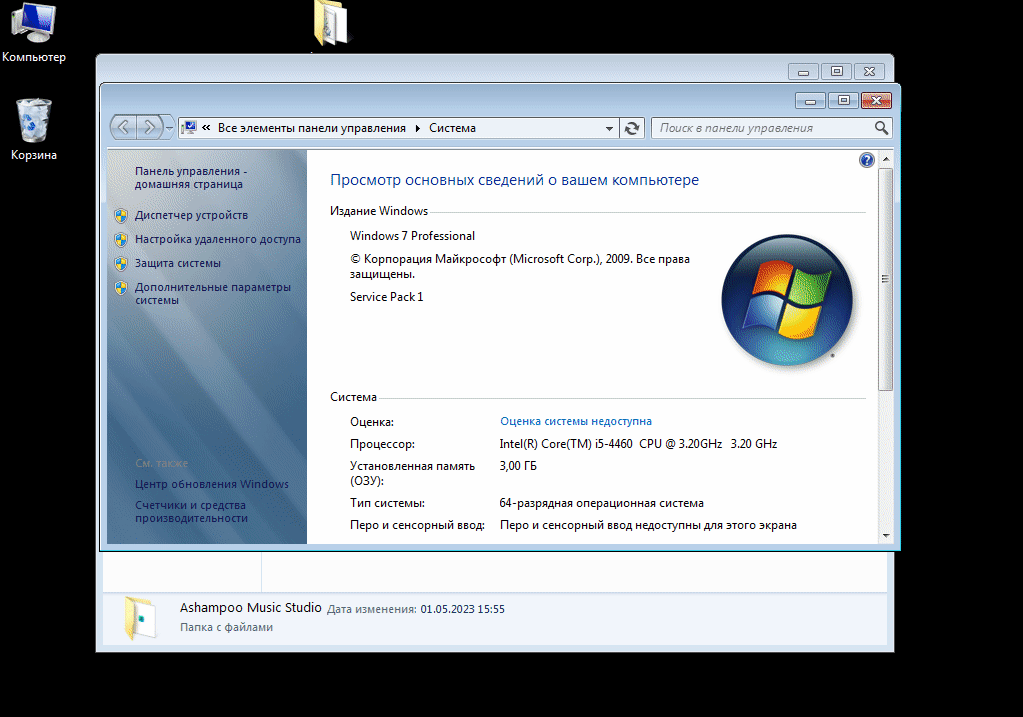Click date modified '01.05.2023 15:55' in back window
Viewport: 1023px width, 717px height.
463,609
